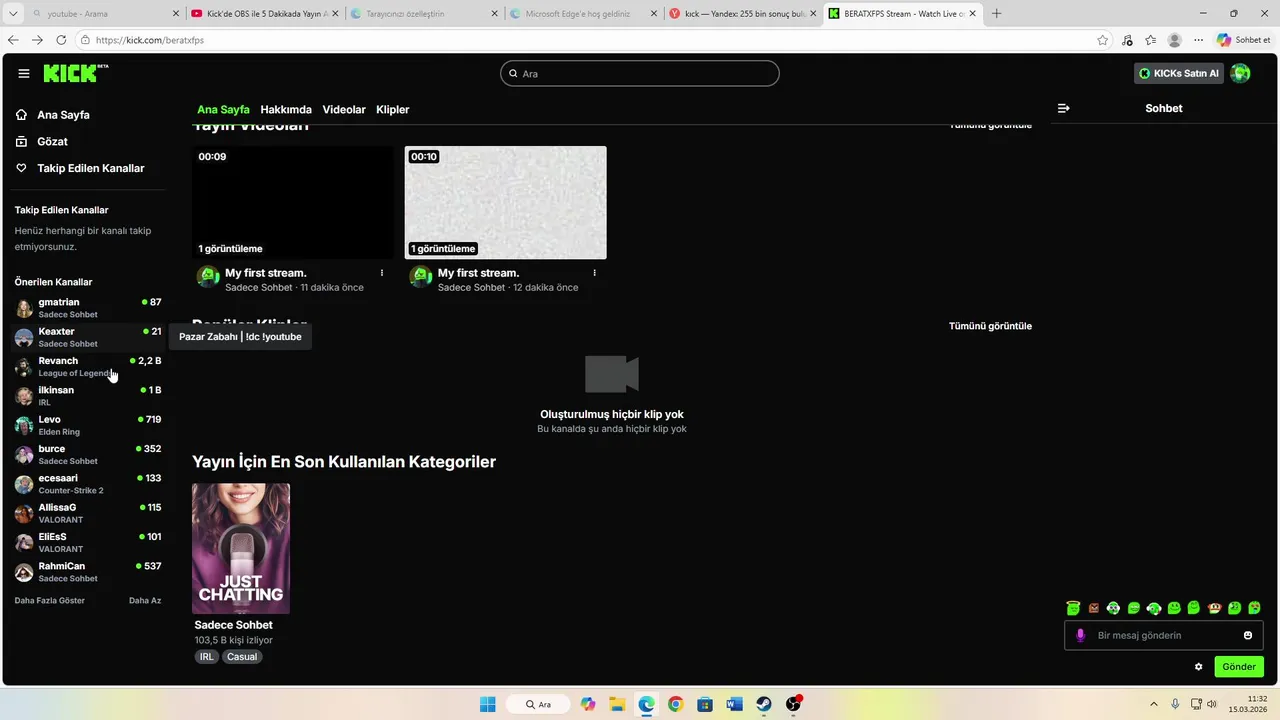
Task: Switch to Videolar tab
Action: 344,109
